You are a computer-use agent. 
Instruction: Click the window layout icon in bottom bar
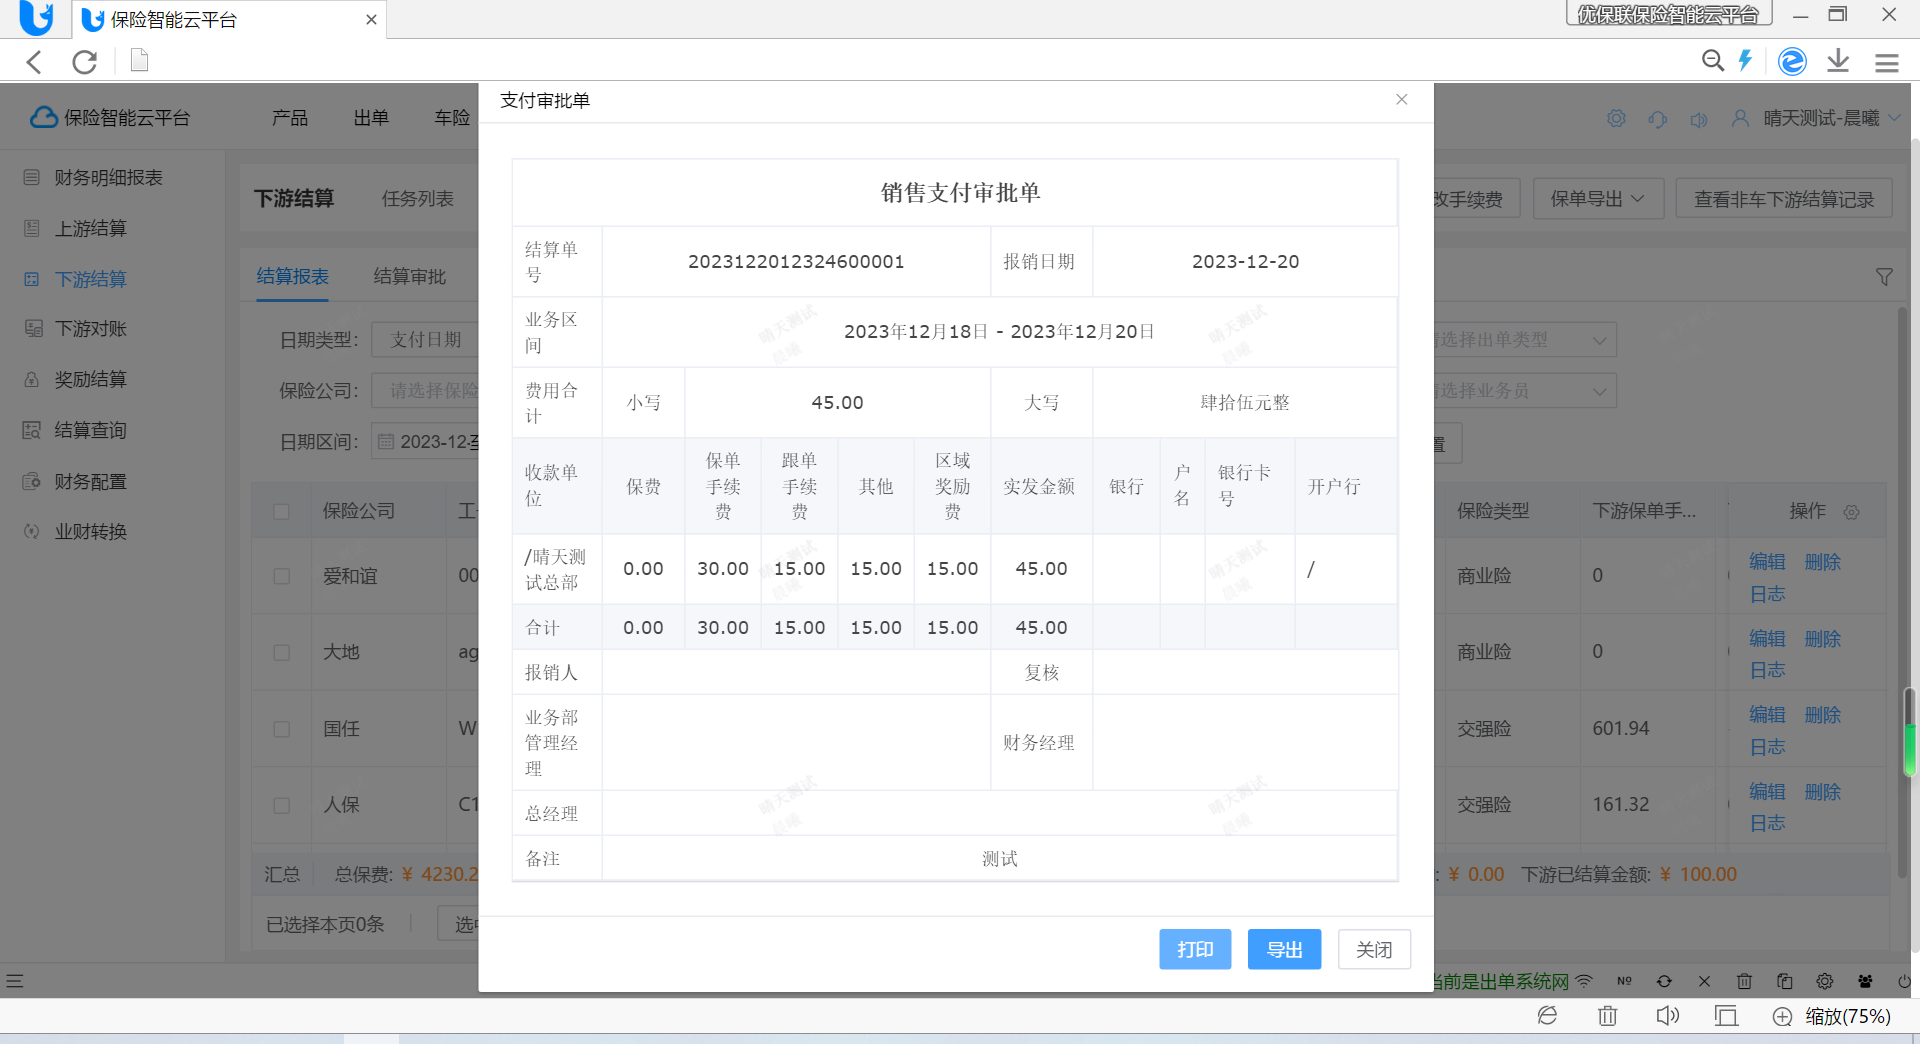coord(1726,1016)
